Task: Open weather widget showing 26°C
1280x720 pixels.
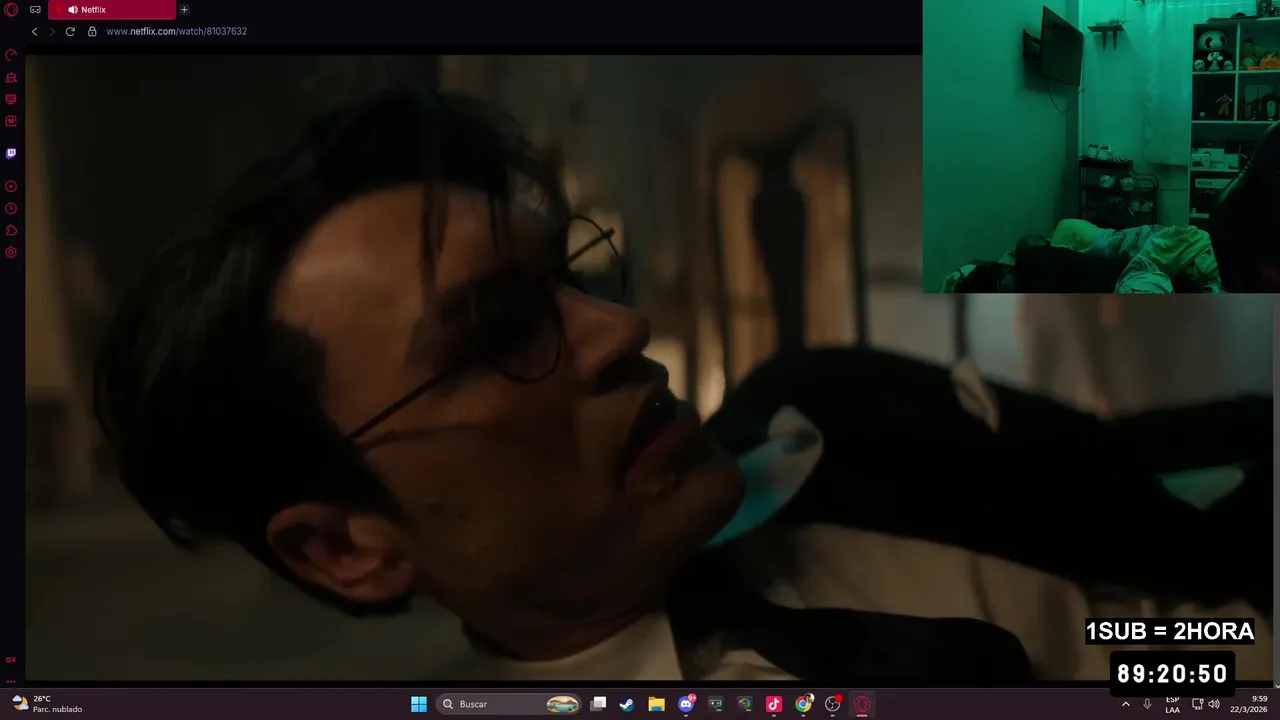Action: [47, 704]
